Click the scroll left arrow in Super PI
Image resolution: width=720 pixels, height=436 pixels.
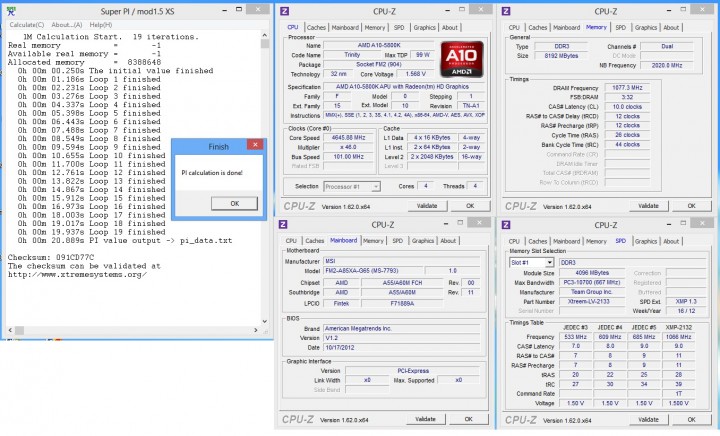tap(10, 330)
